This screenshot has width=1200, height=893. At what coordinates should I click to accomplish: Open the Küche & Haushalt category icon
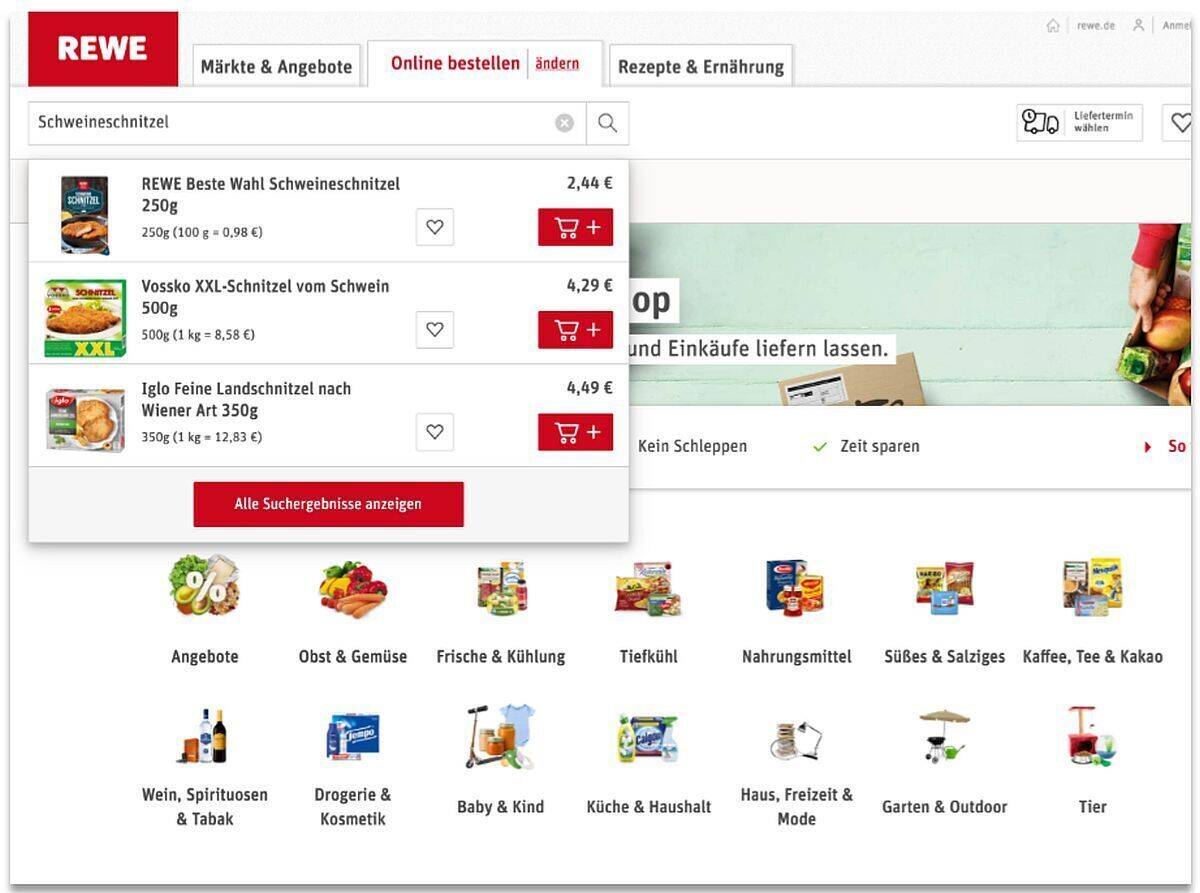648,739
